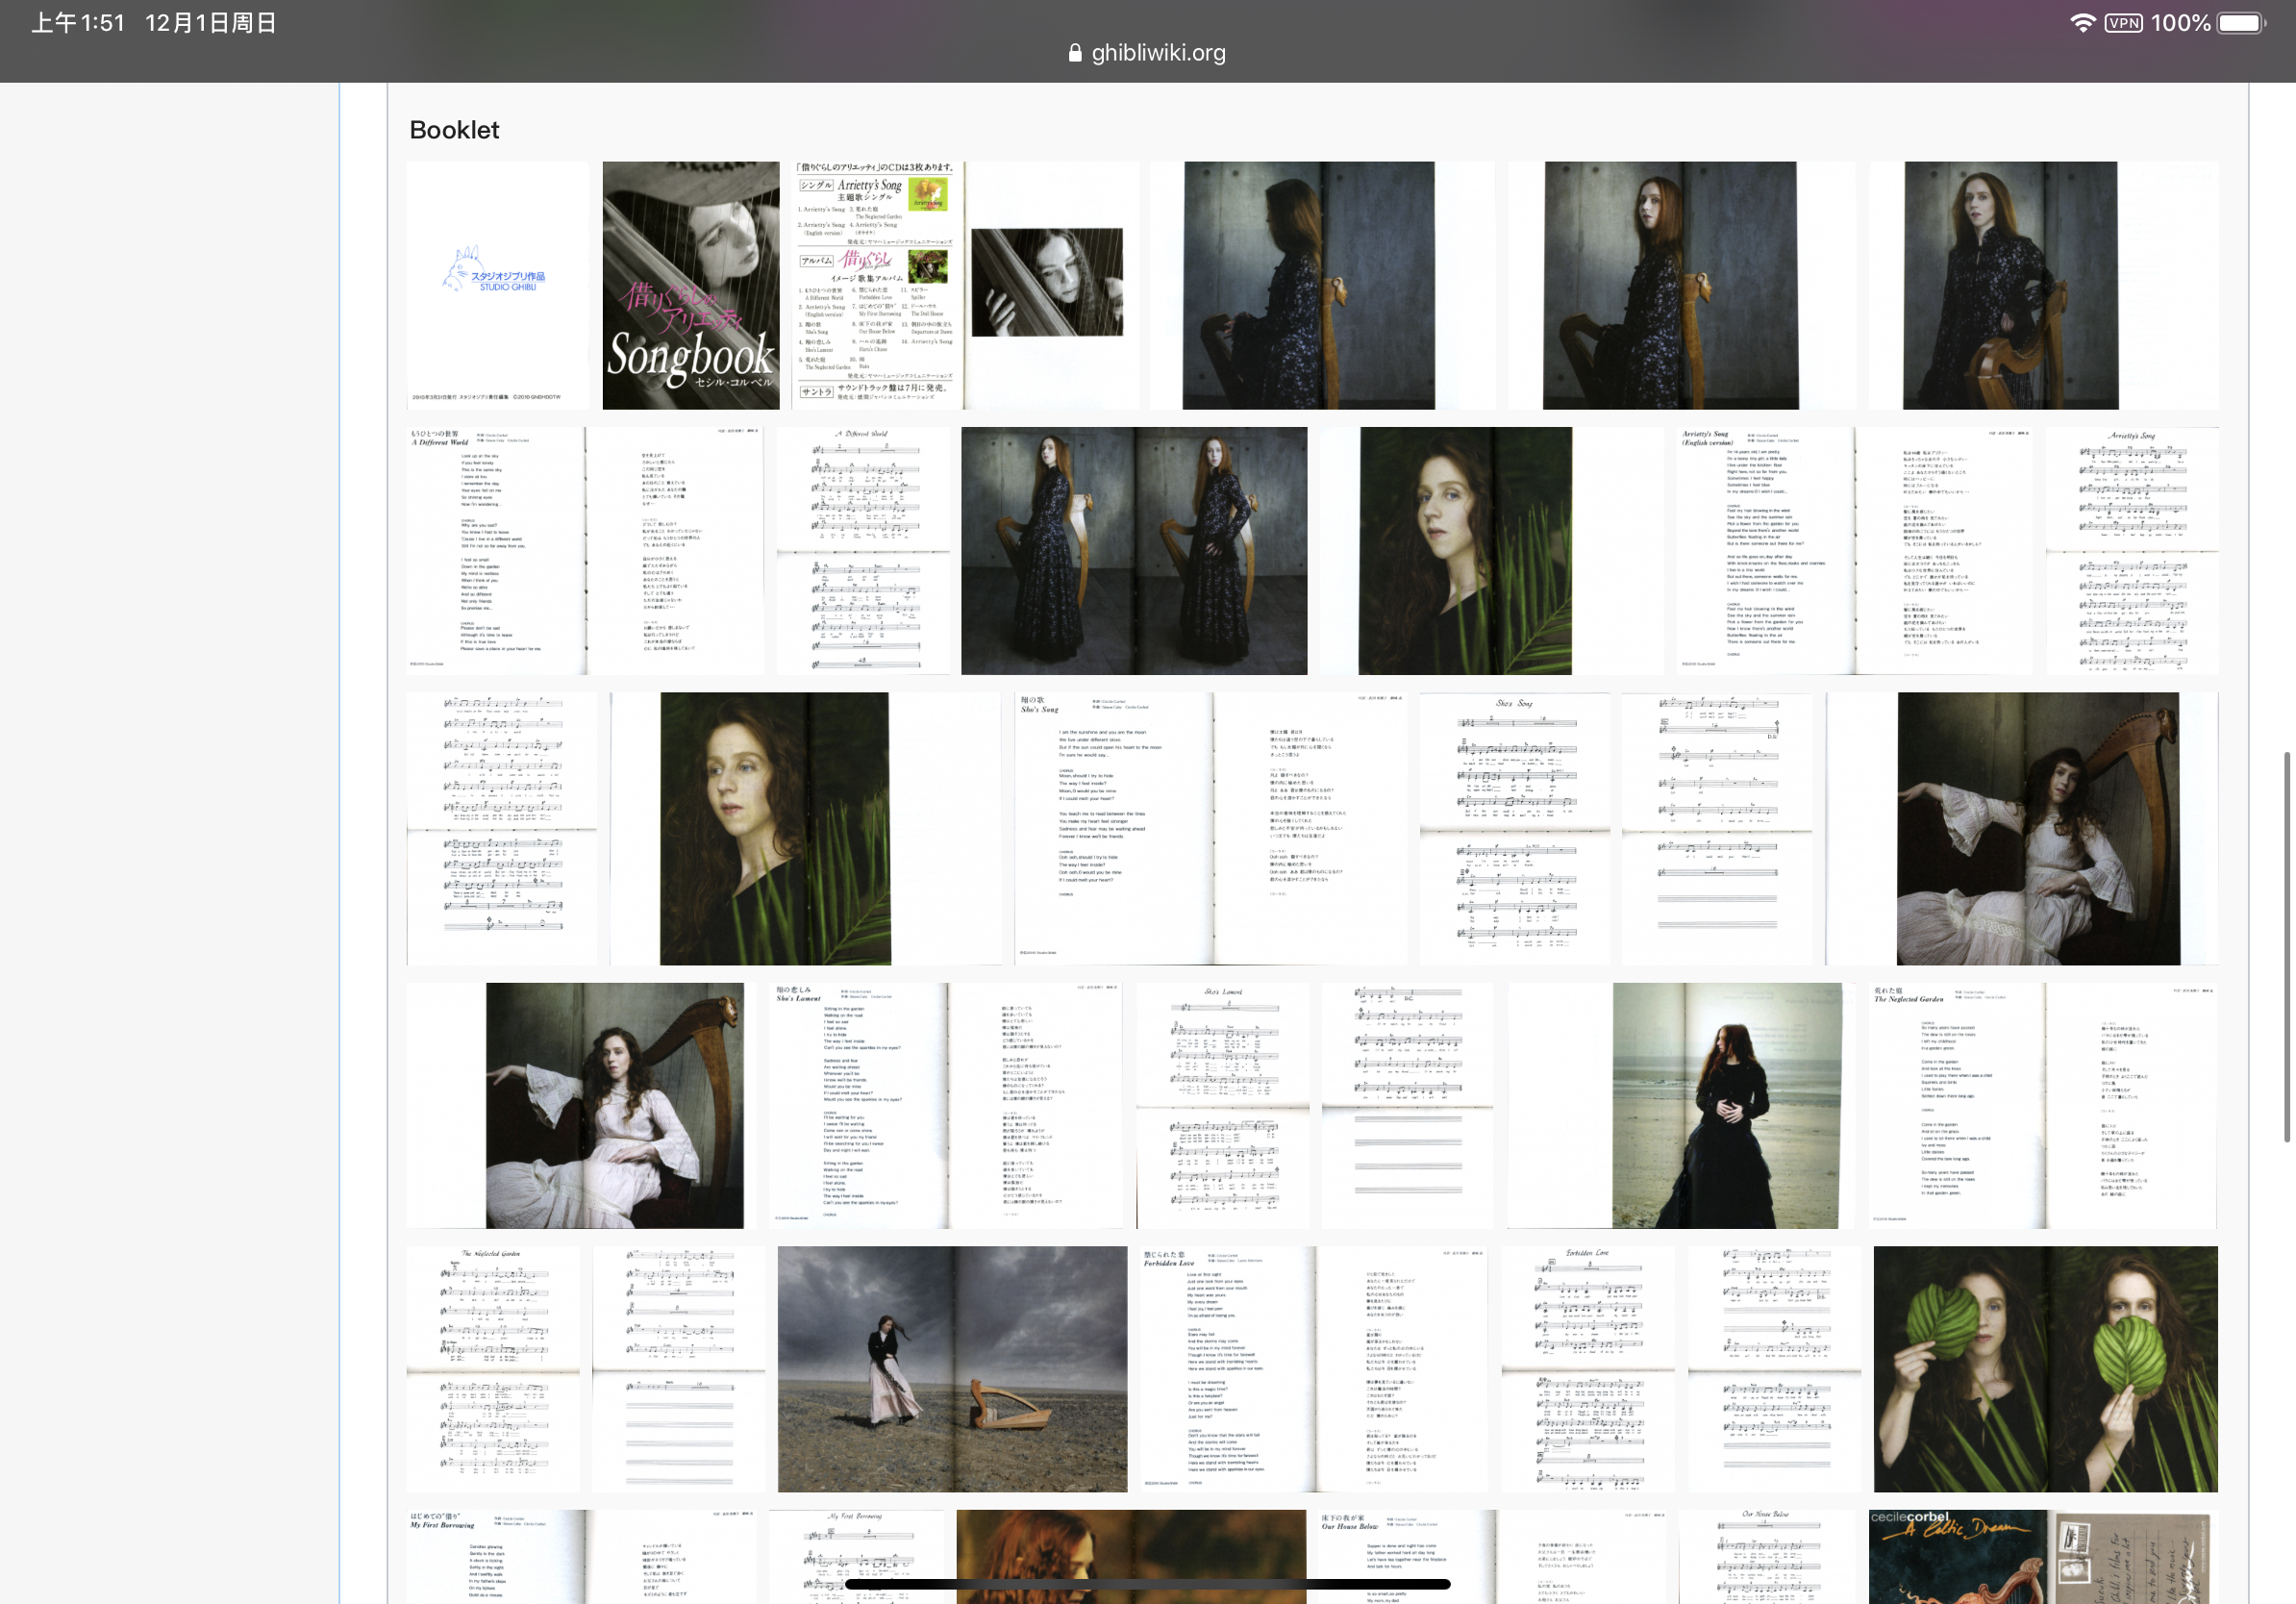Open the Sho's Lament lyrics page thumbnail
2296x1604 pixels.
[x=945, y=1105]
